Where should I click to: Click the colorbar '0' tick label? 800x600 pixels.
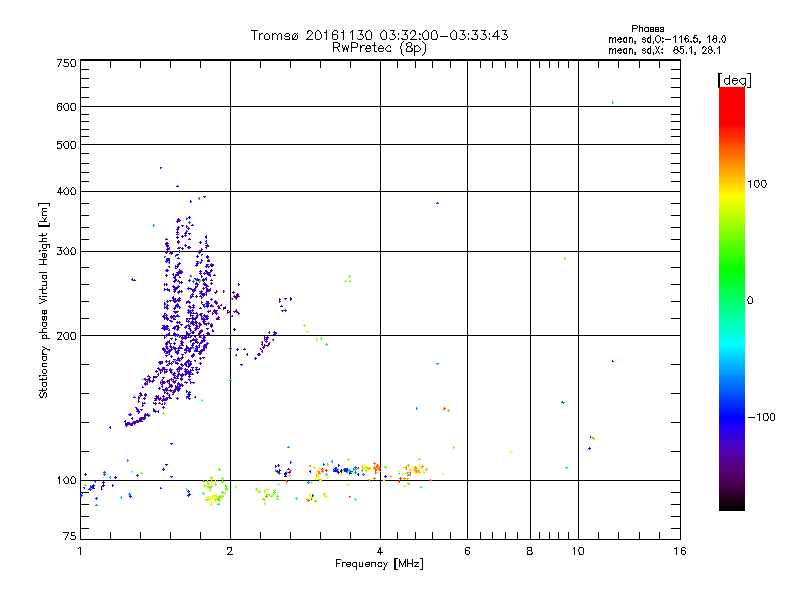pos(749,300)
